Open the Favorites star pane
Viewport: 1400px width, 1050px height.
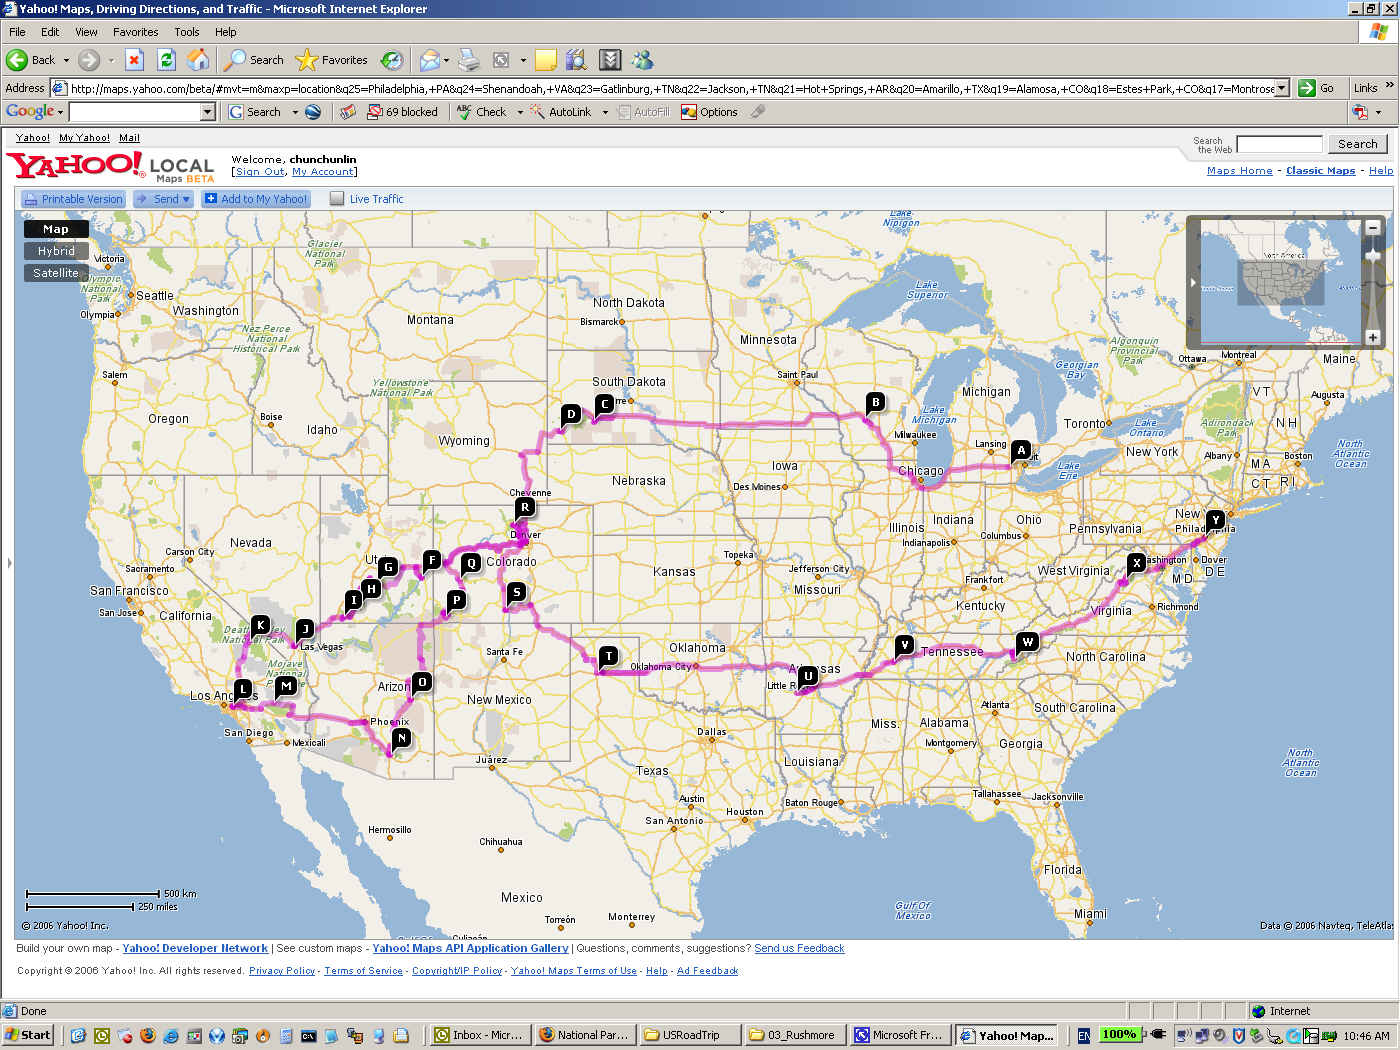(x=332, y=60)
